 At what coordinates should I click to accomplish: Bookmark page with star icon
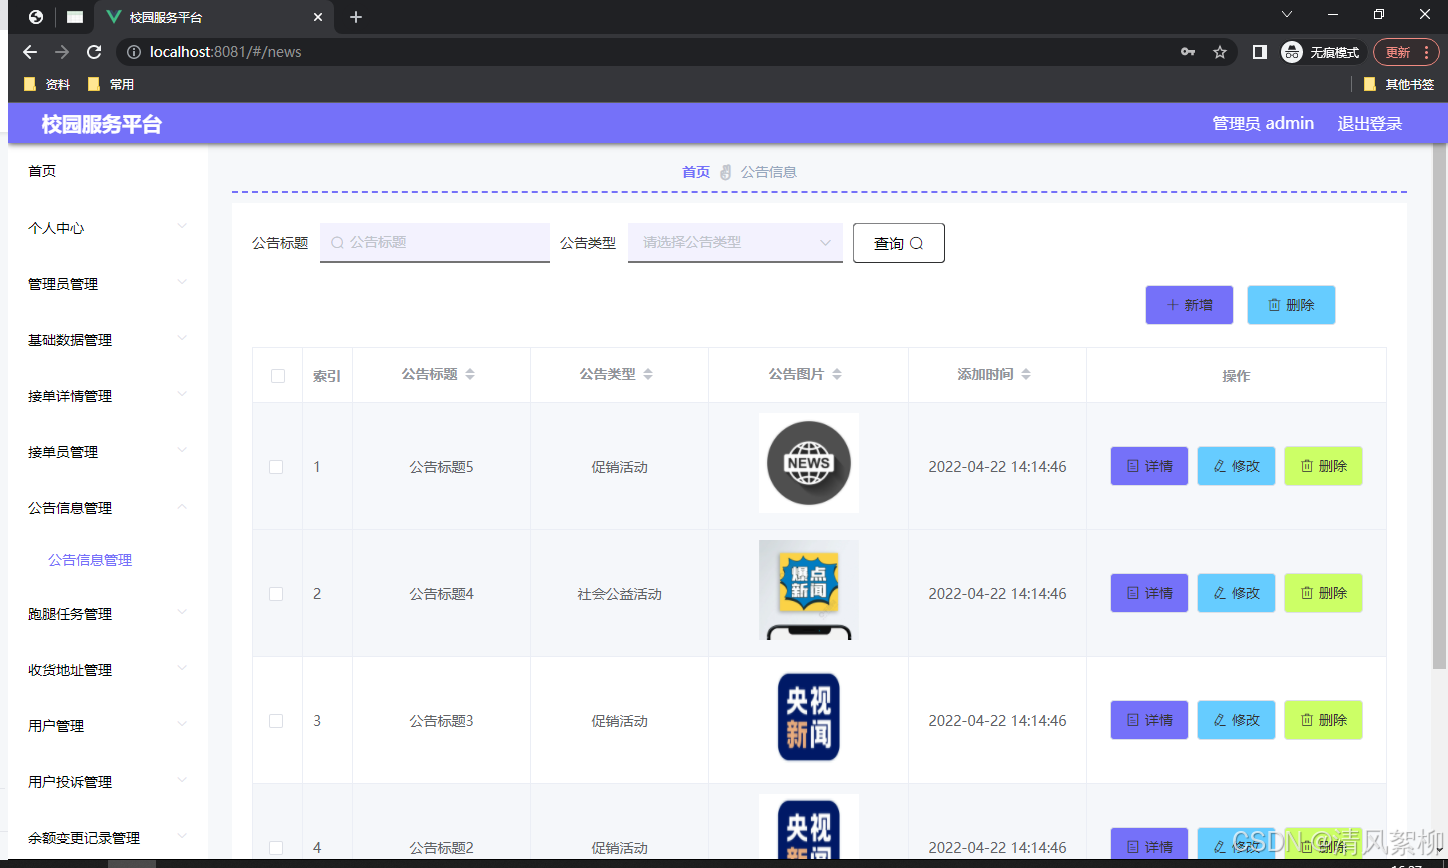[1220, 52]
